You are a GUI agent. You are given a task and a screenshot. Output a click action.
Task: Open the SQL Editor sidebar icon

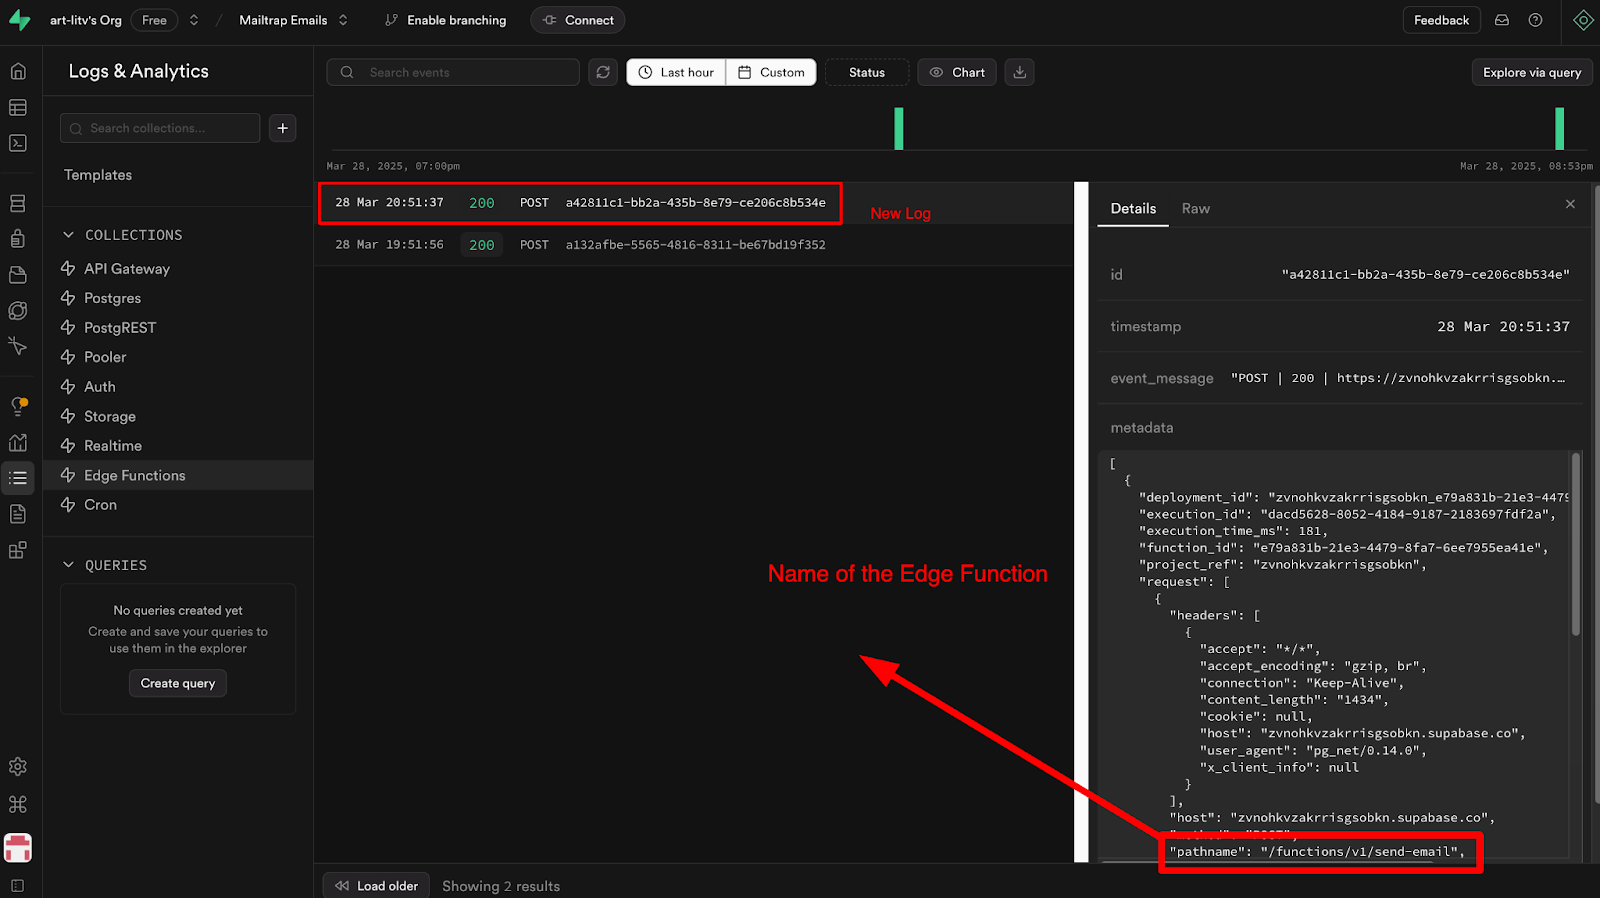(x=18, y=143)
